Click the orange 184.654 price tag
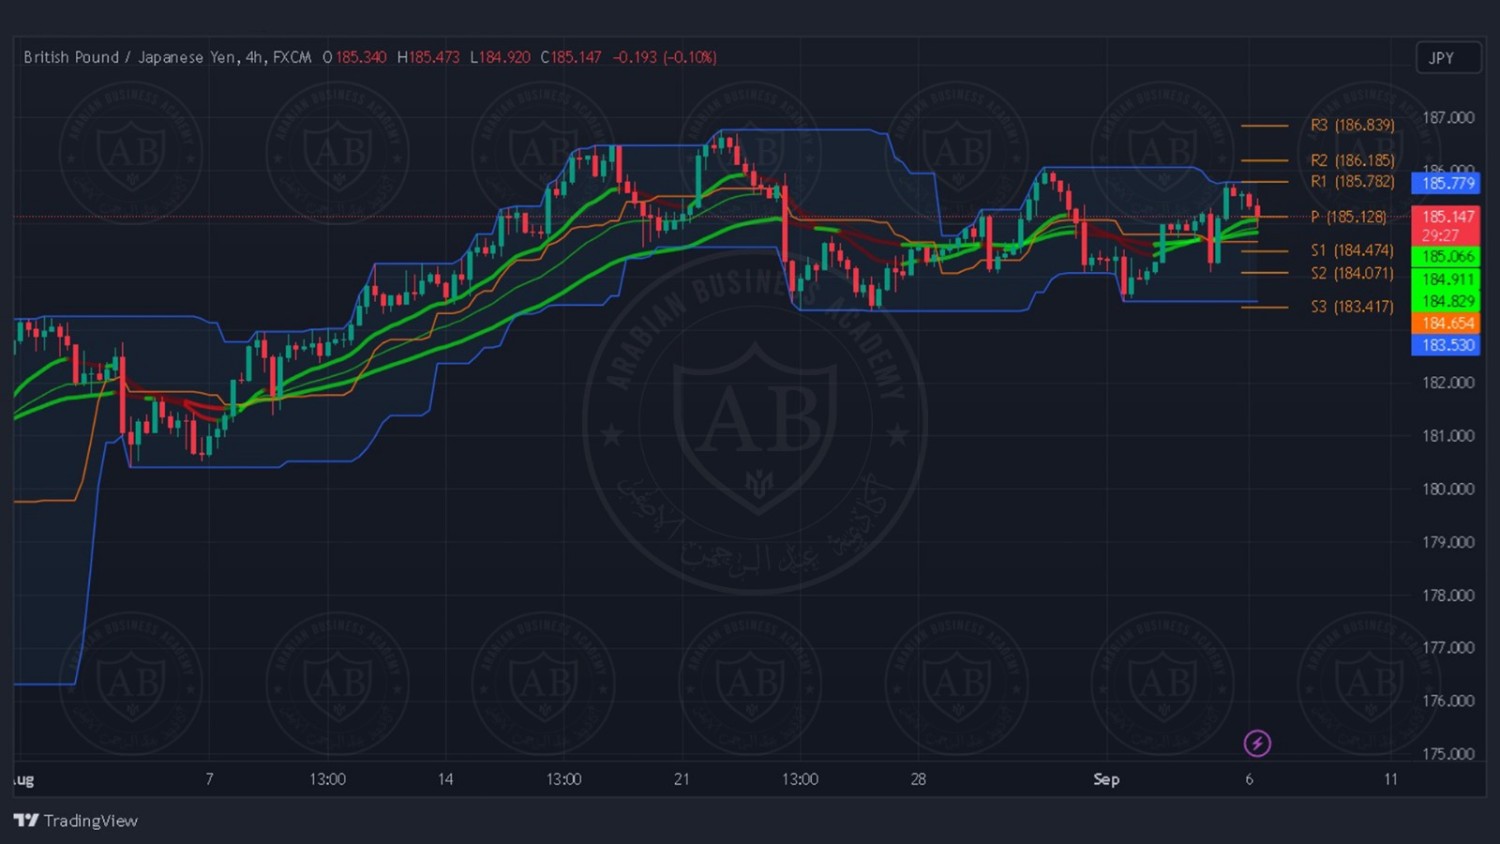This screenshot has width=1500, height=844. [x=1447, y=323]
